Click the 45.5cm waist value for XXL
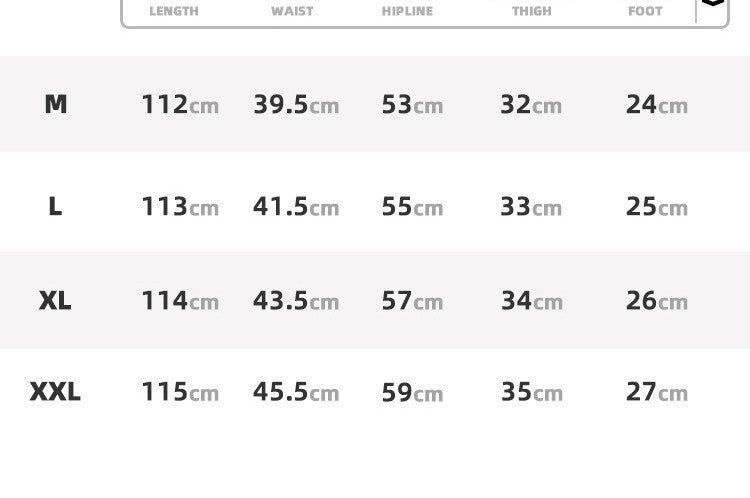This screenshot has width=750, height=498. [x=296, y=392]
